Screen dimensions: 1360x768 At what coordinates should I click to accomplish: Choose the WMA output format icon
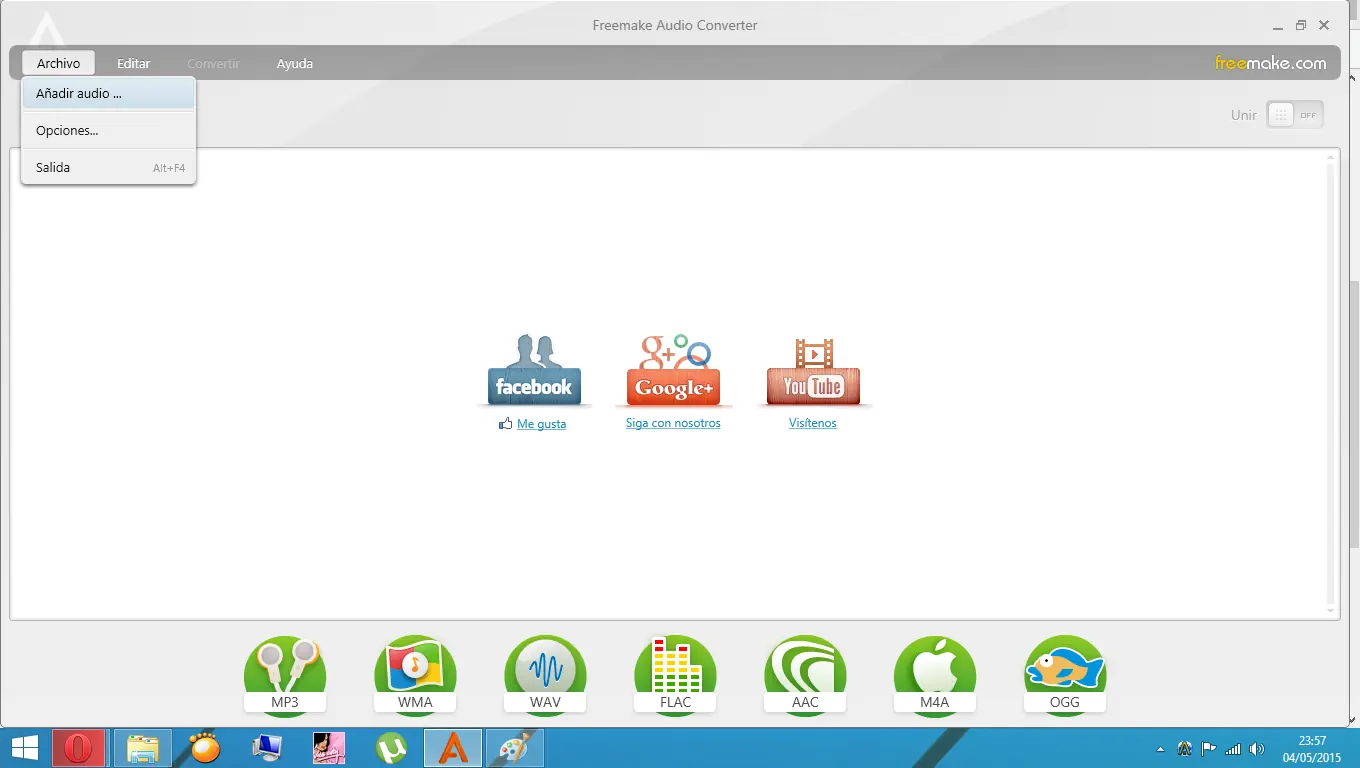(415, 675)
